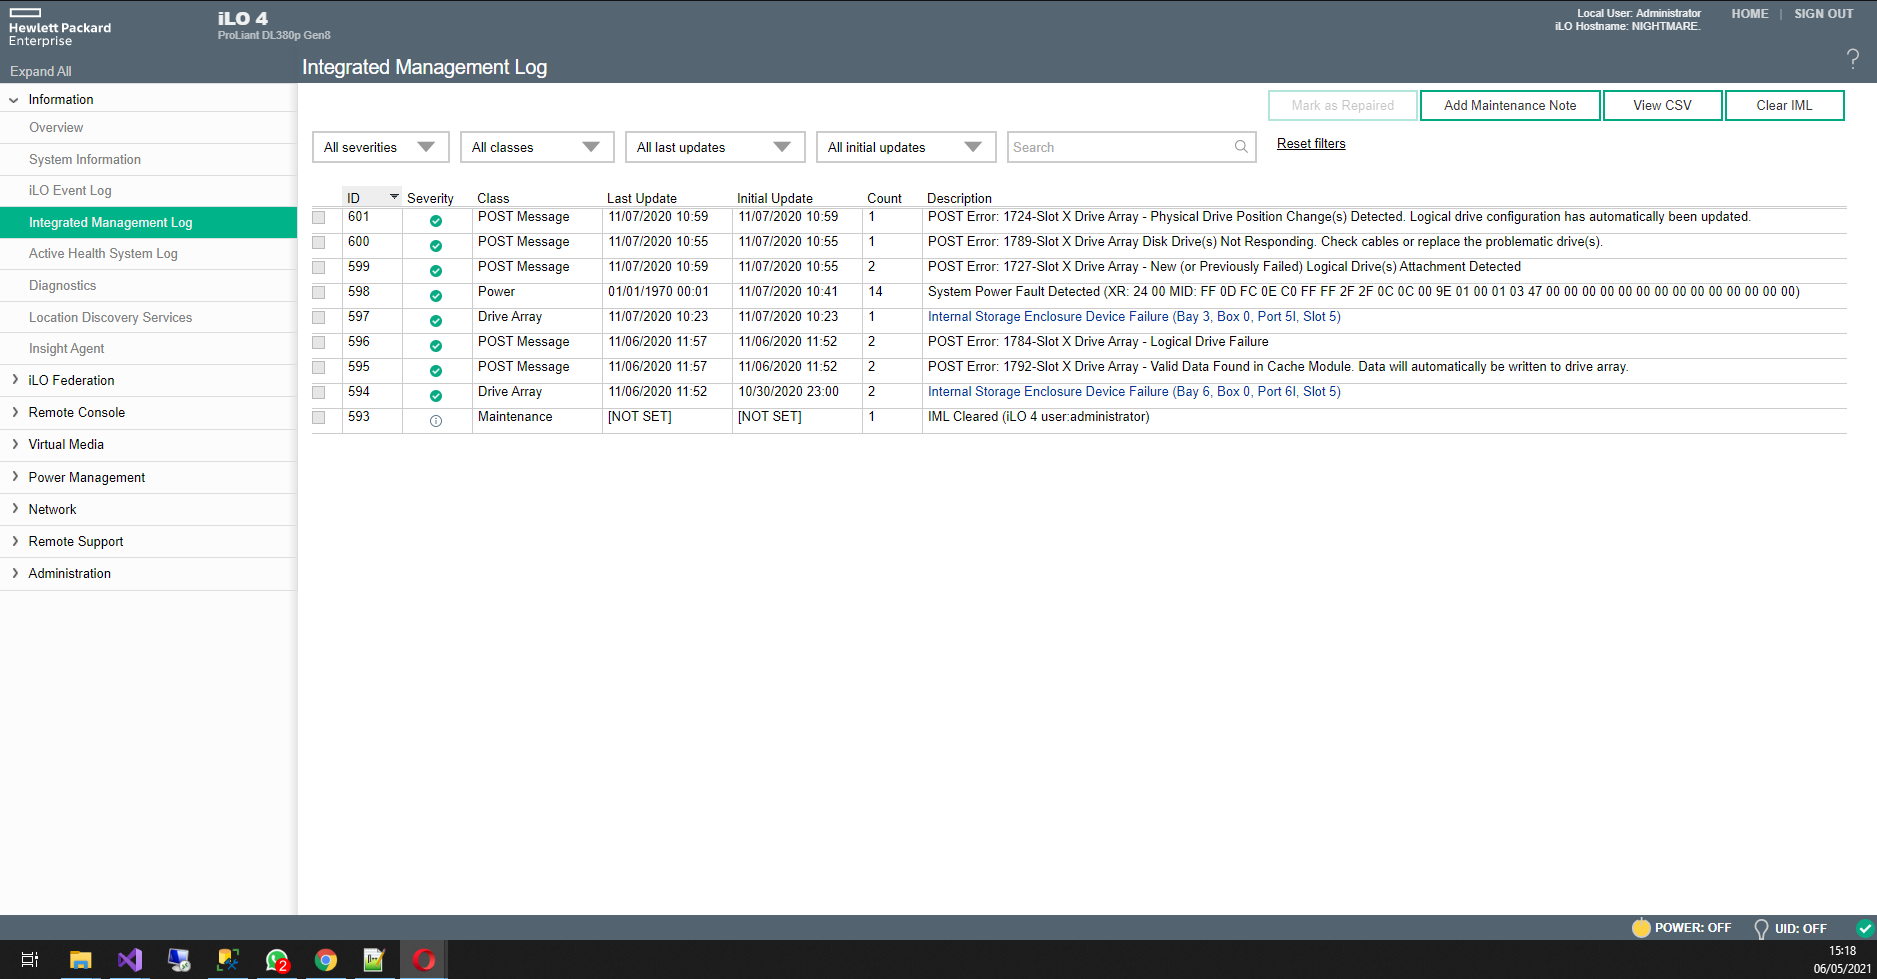Click the View CSV button

[1662, 105]
